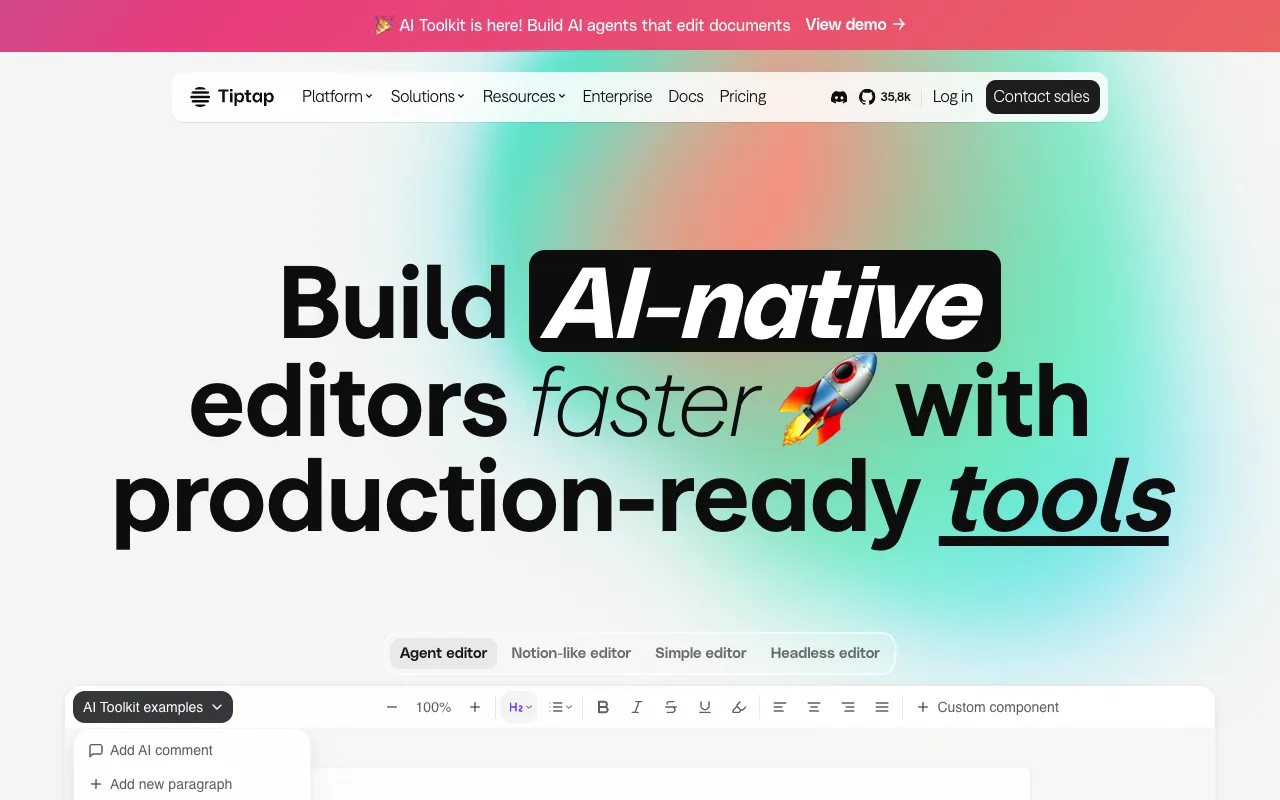Follow the View demo link
Image resolution: width=1280 pixels, height=800 pixels.
[x=855, y=25]
